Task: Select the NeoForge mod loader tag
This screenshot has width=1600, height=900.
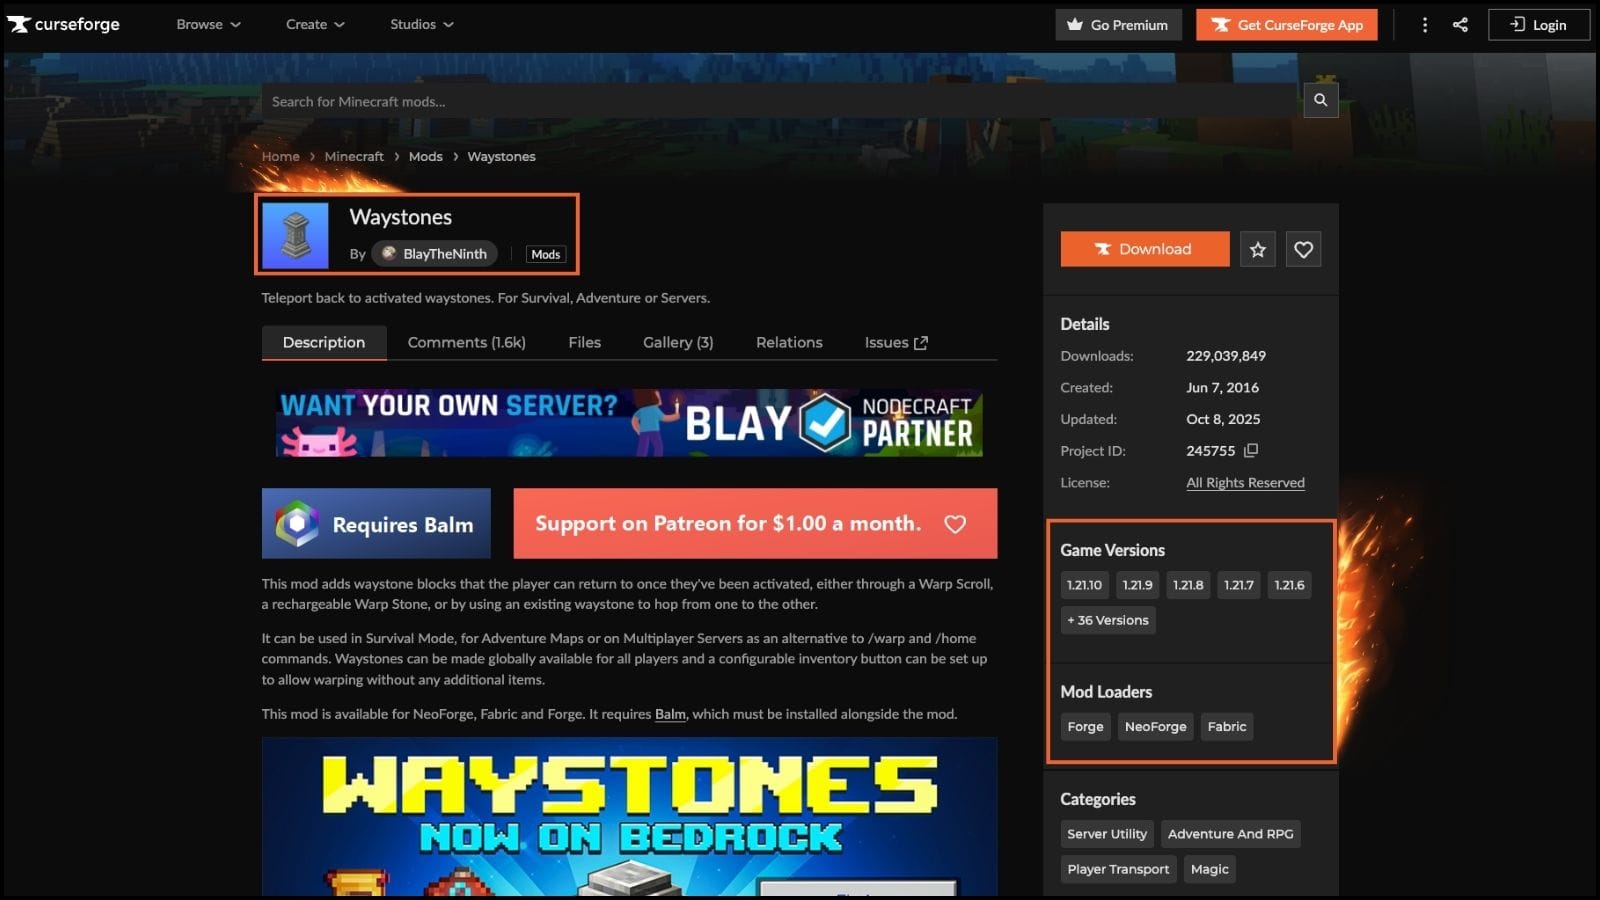Action: tap(1155, 727)
